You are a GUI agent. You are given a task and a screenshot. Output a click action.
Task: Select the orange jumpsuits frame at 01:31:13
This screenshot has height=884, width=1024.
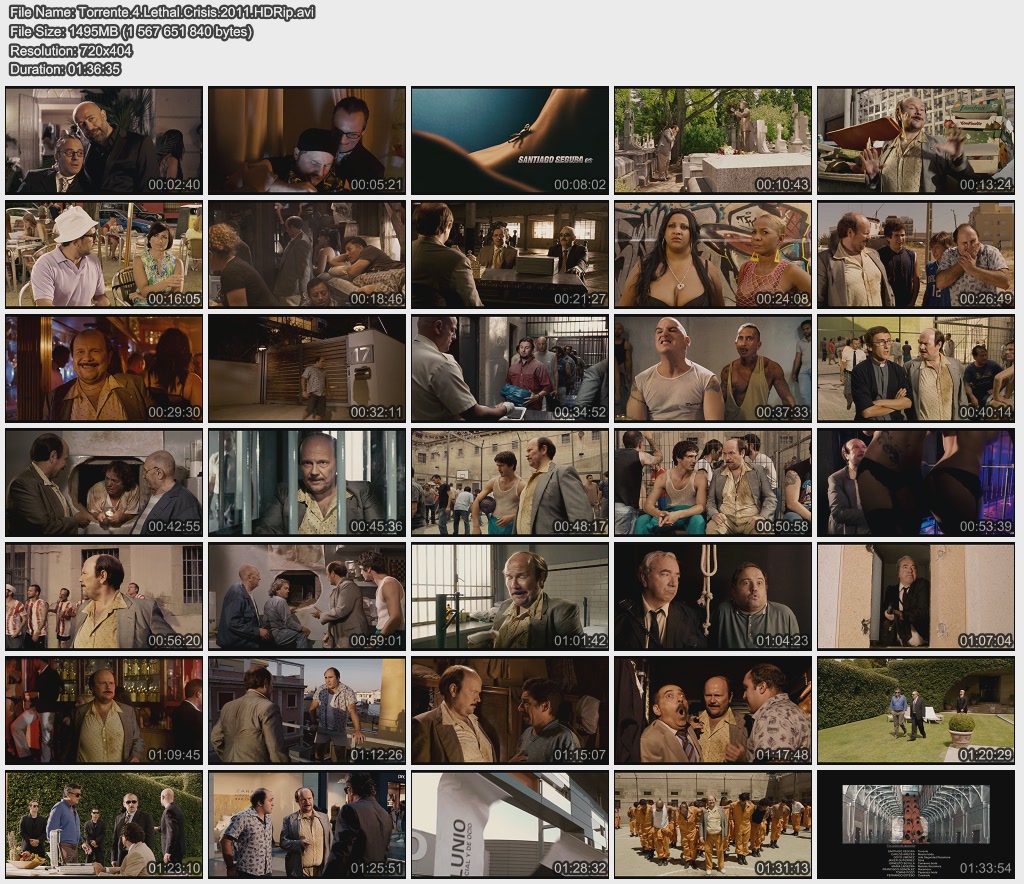713,825
